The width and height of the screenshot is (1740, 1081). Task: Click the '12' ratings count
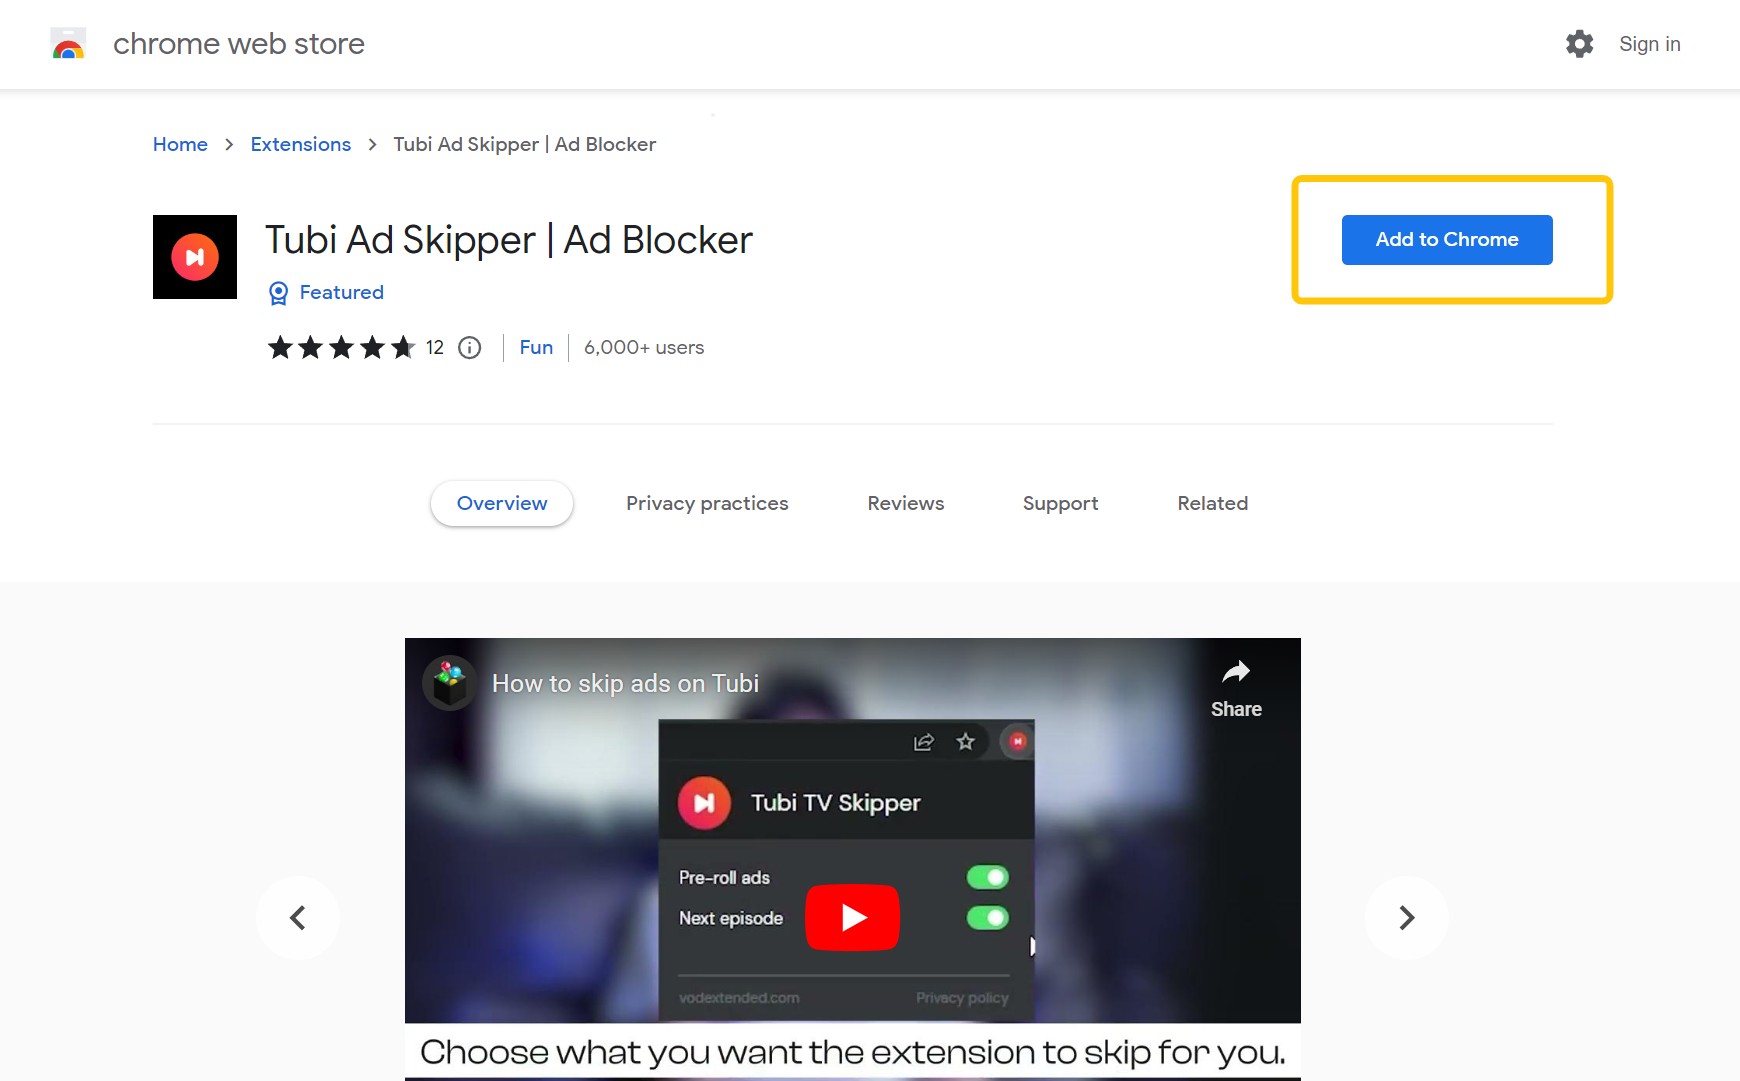[435, 348]
